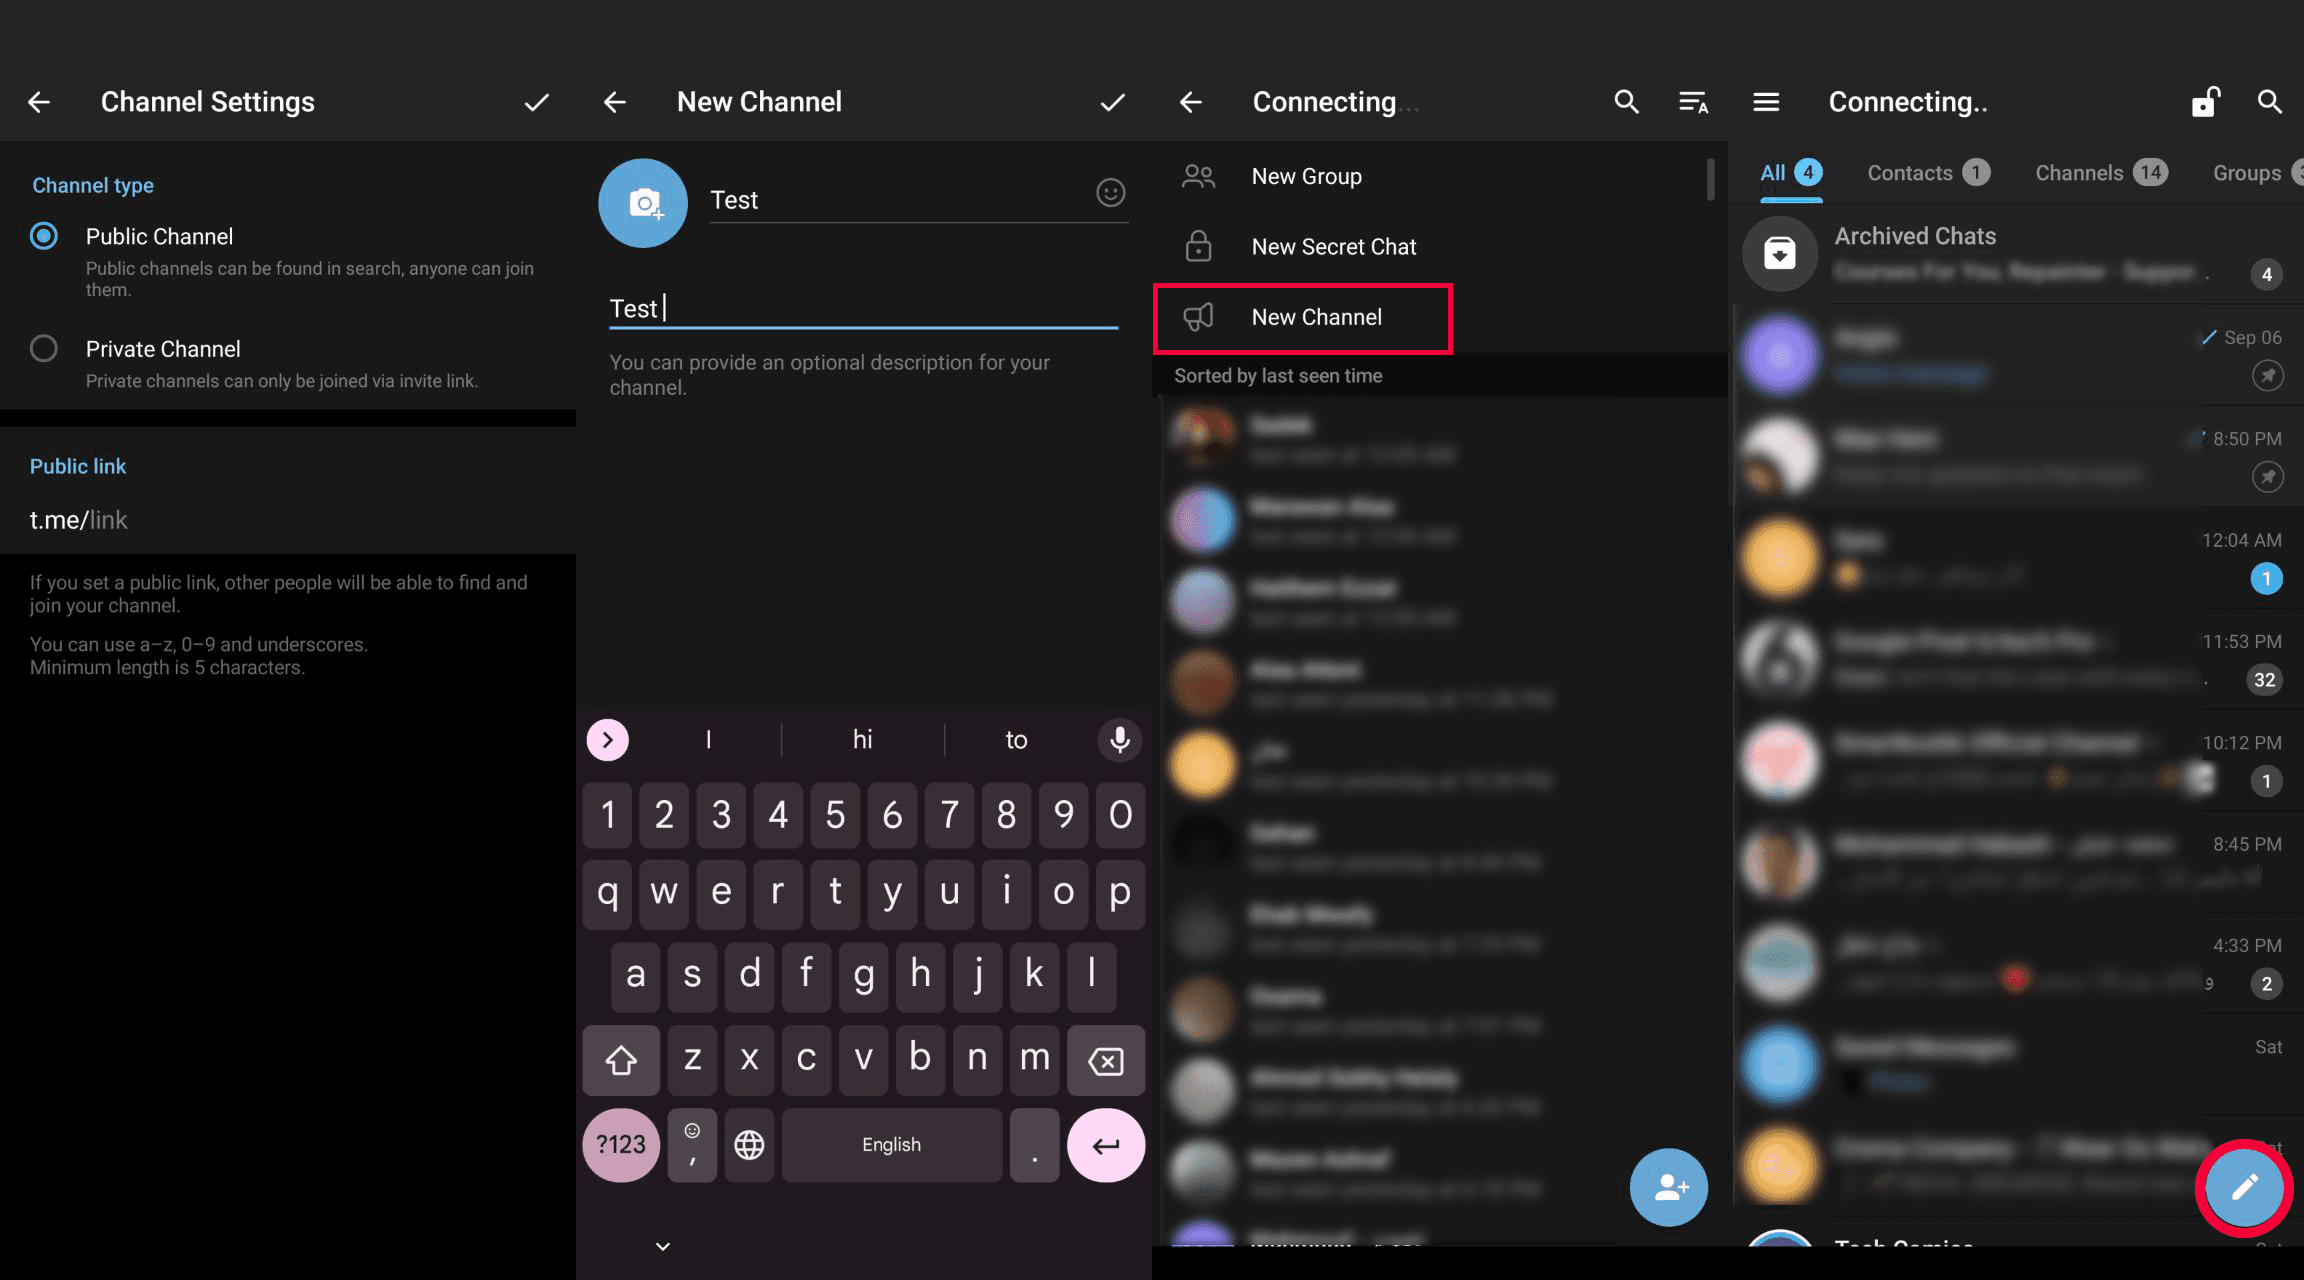2304x1280 pixels.
Task: Open chat with 8:50 PM timestamp
Action: tap(2016, 457)
